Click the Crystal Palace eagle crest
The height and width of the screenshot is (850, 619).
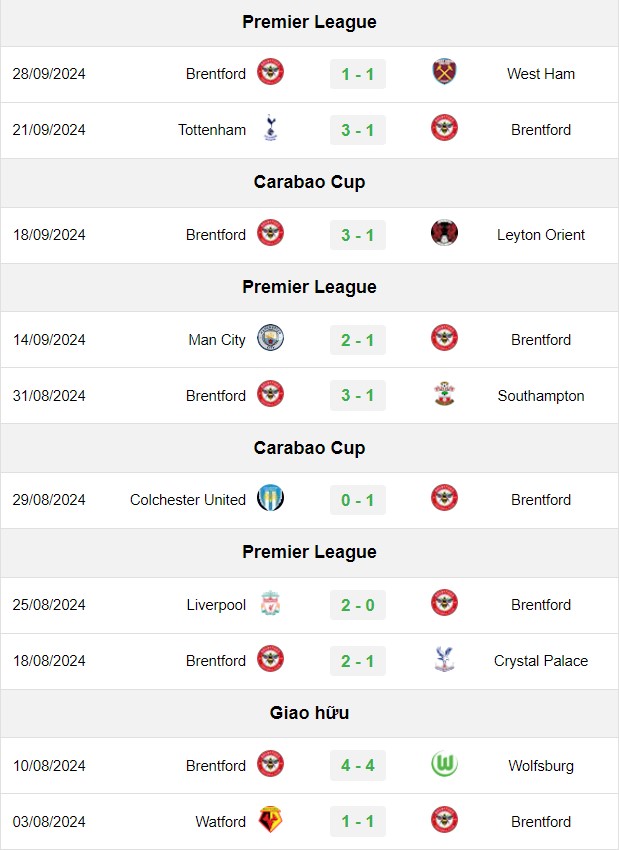[444, 659]
